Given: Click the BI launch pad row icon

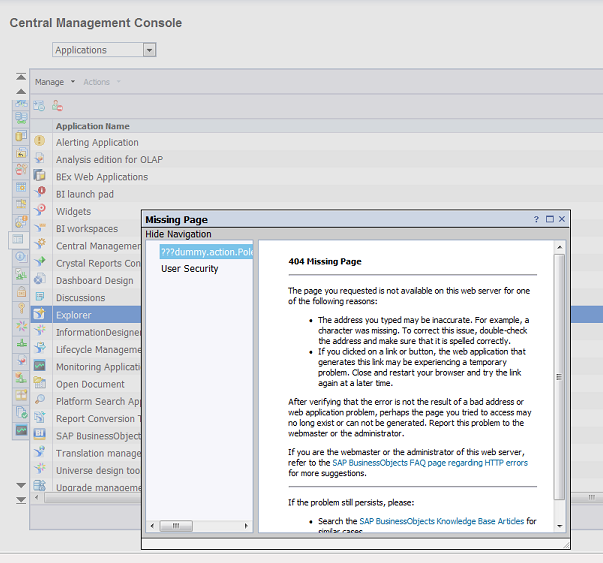Looking at the screenshot, I should (x=40, y=192).
